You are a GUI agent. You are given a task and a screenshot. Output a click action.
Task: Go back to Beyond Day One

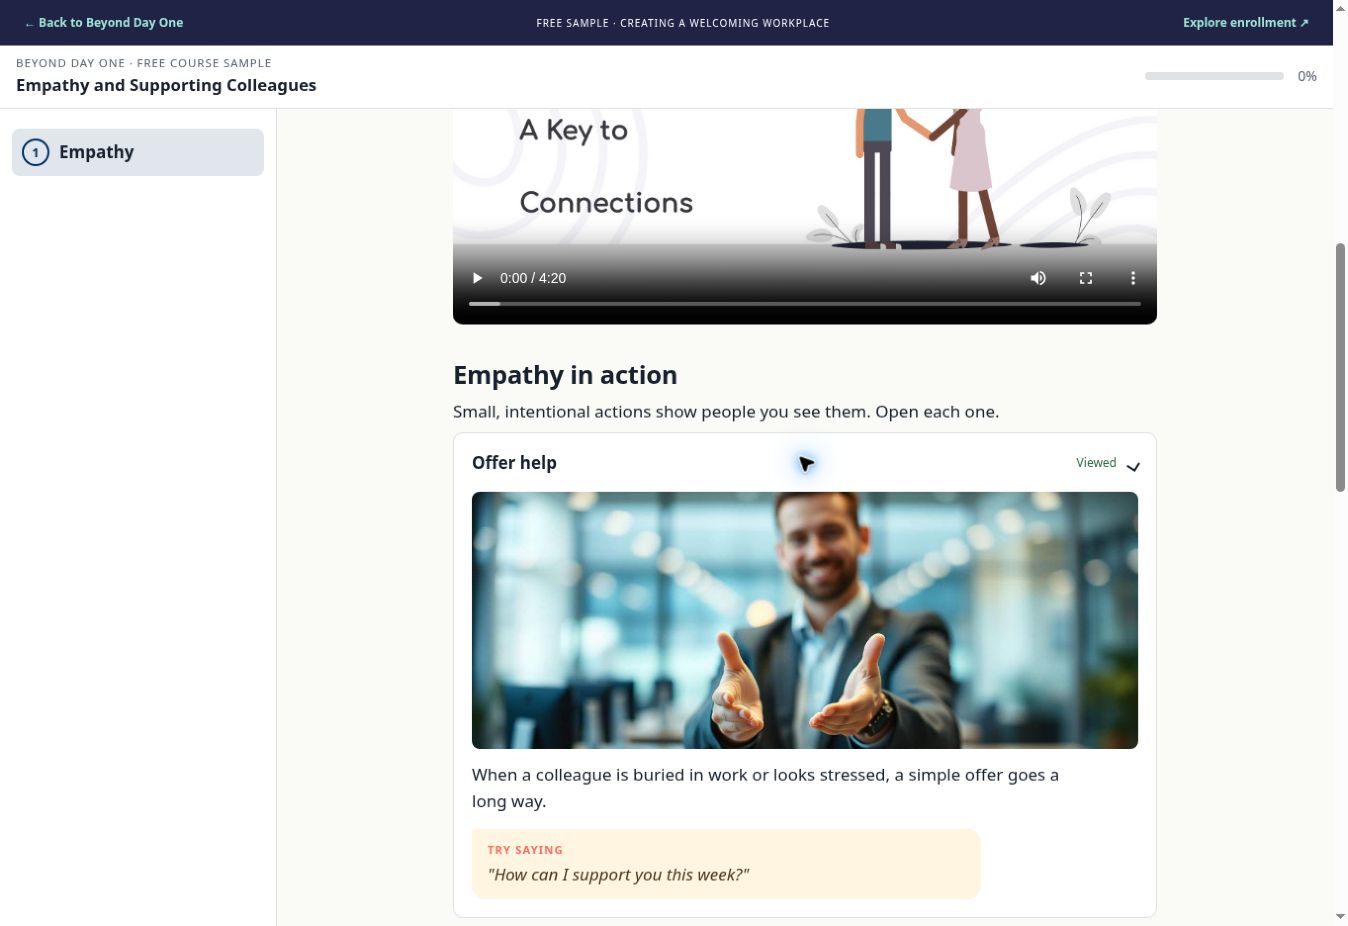[x=104, y=22]
